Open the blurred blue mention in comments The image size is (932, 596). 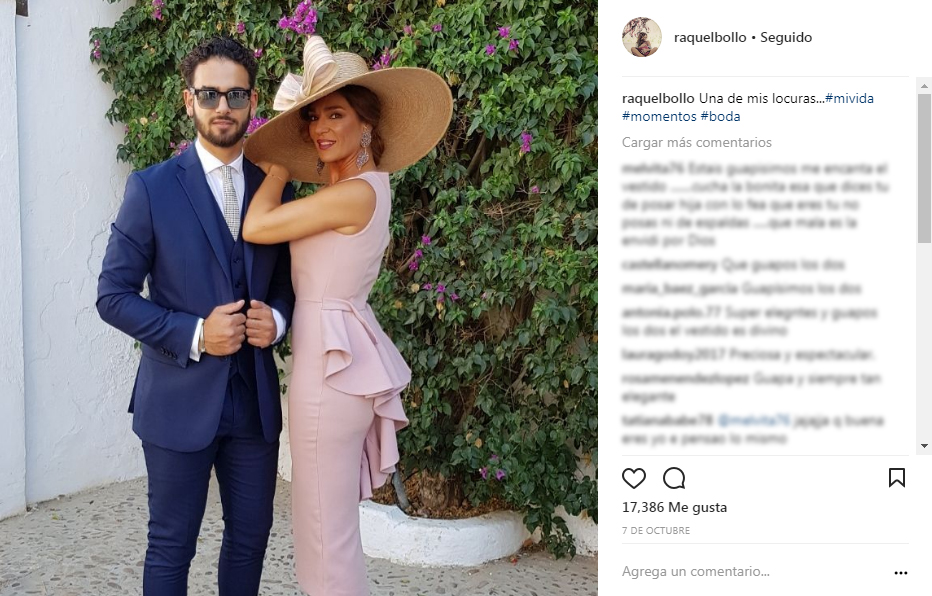coord(752,421)
